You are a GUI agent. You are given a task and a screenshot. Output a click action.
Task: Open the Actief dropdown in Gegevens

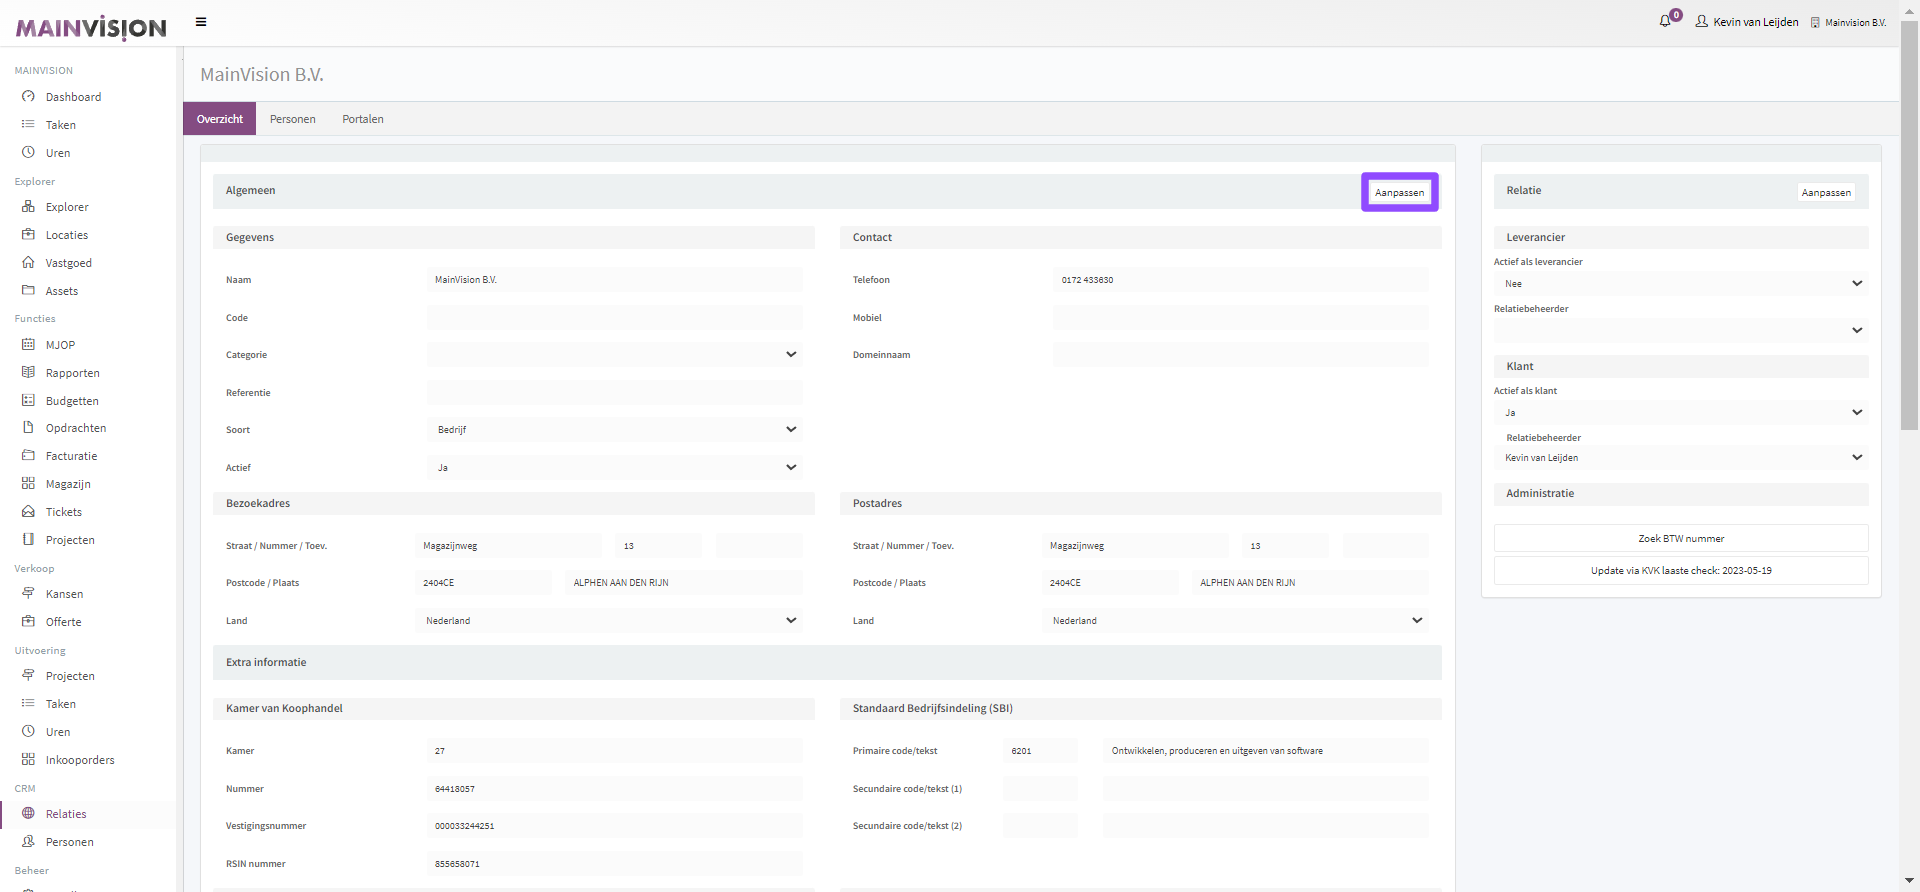614,468
